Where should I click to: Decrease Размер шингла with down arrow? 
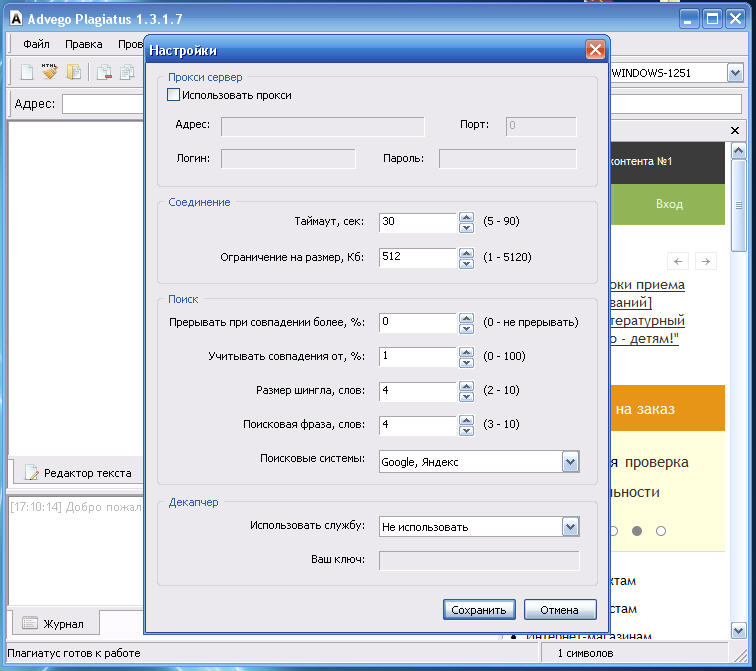coord(466,395)
